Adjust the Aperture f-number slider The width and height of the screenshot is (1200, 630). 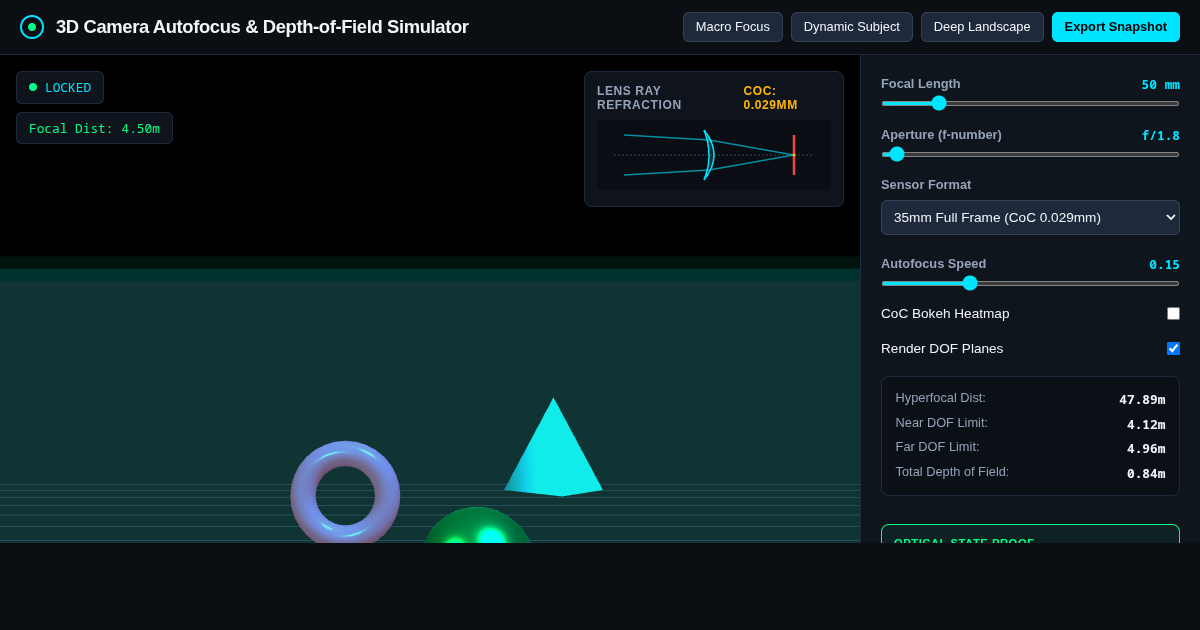click(x=1030, y=154)
